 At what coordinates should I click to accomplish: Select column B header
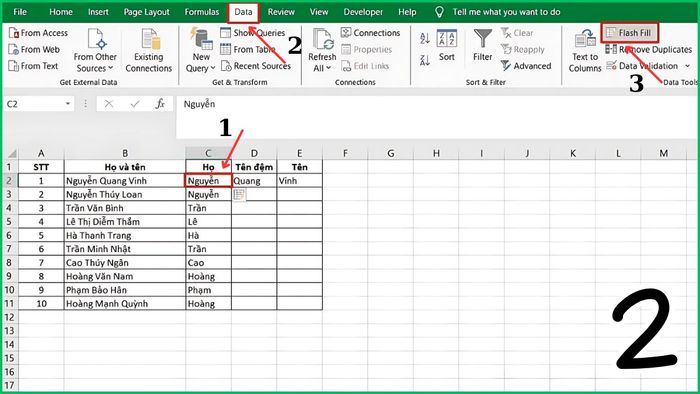[125, 153]
